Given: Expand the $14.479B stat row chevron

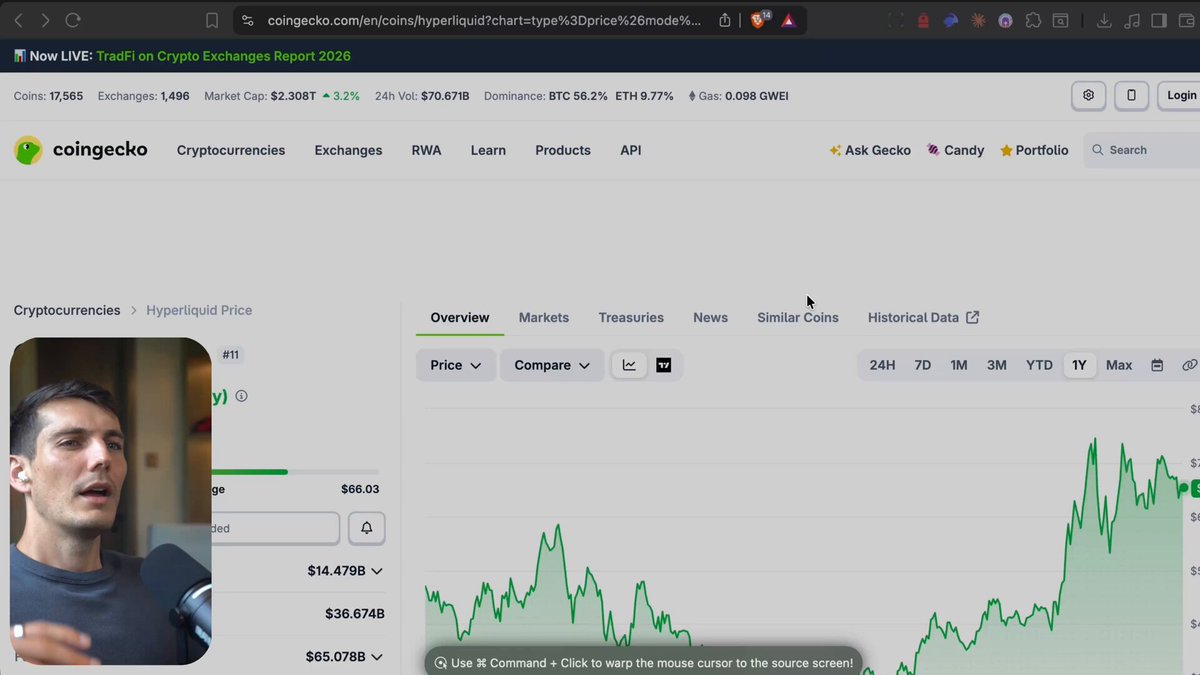Looking at the screenshot, I should 377,571.
